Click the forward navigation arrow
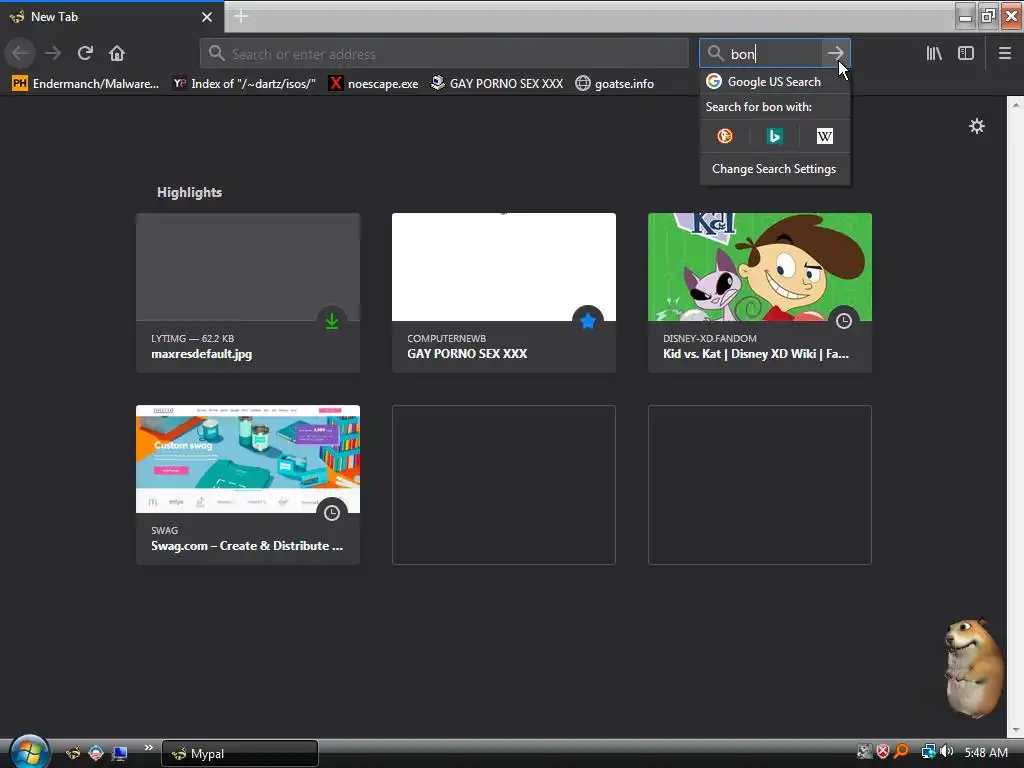Image resolution: width=1024 pixels, height=768 pixels. pyautogui.click(x=53, y=53)
